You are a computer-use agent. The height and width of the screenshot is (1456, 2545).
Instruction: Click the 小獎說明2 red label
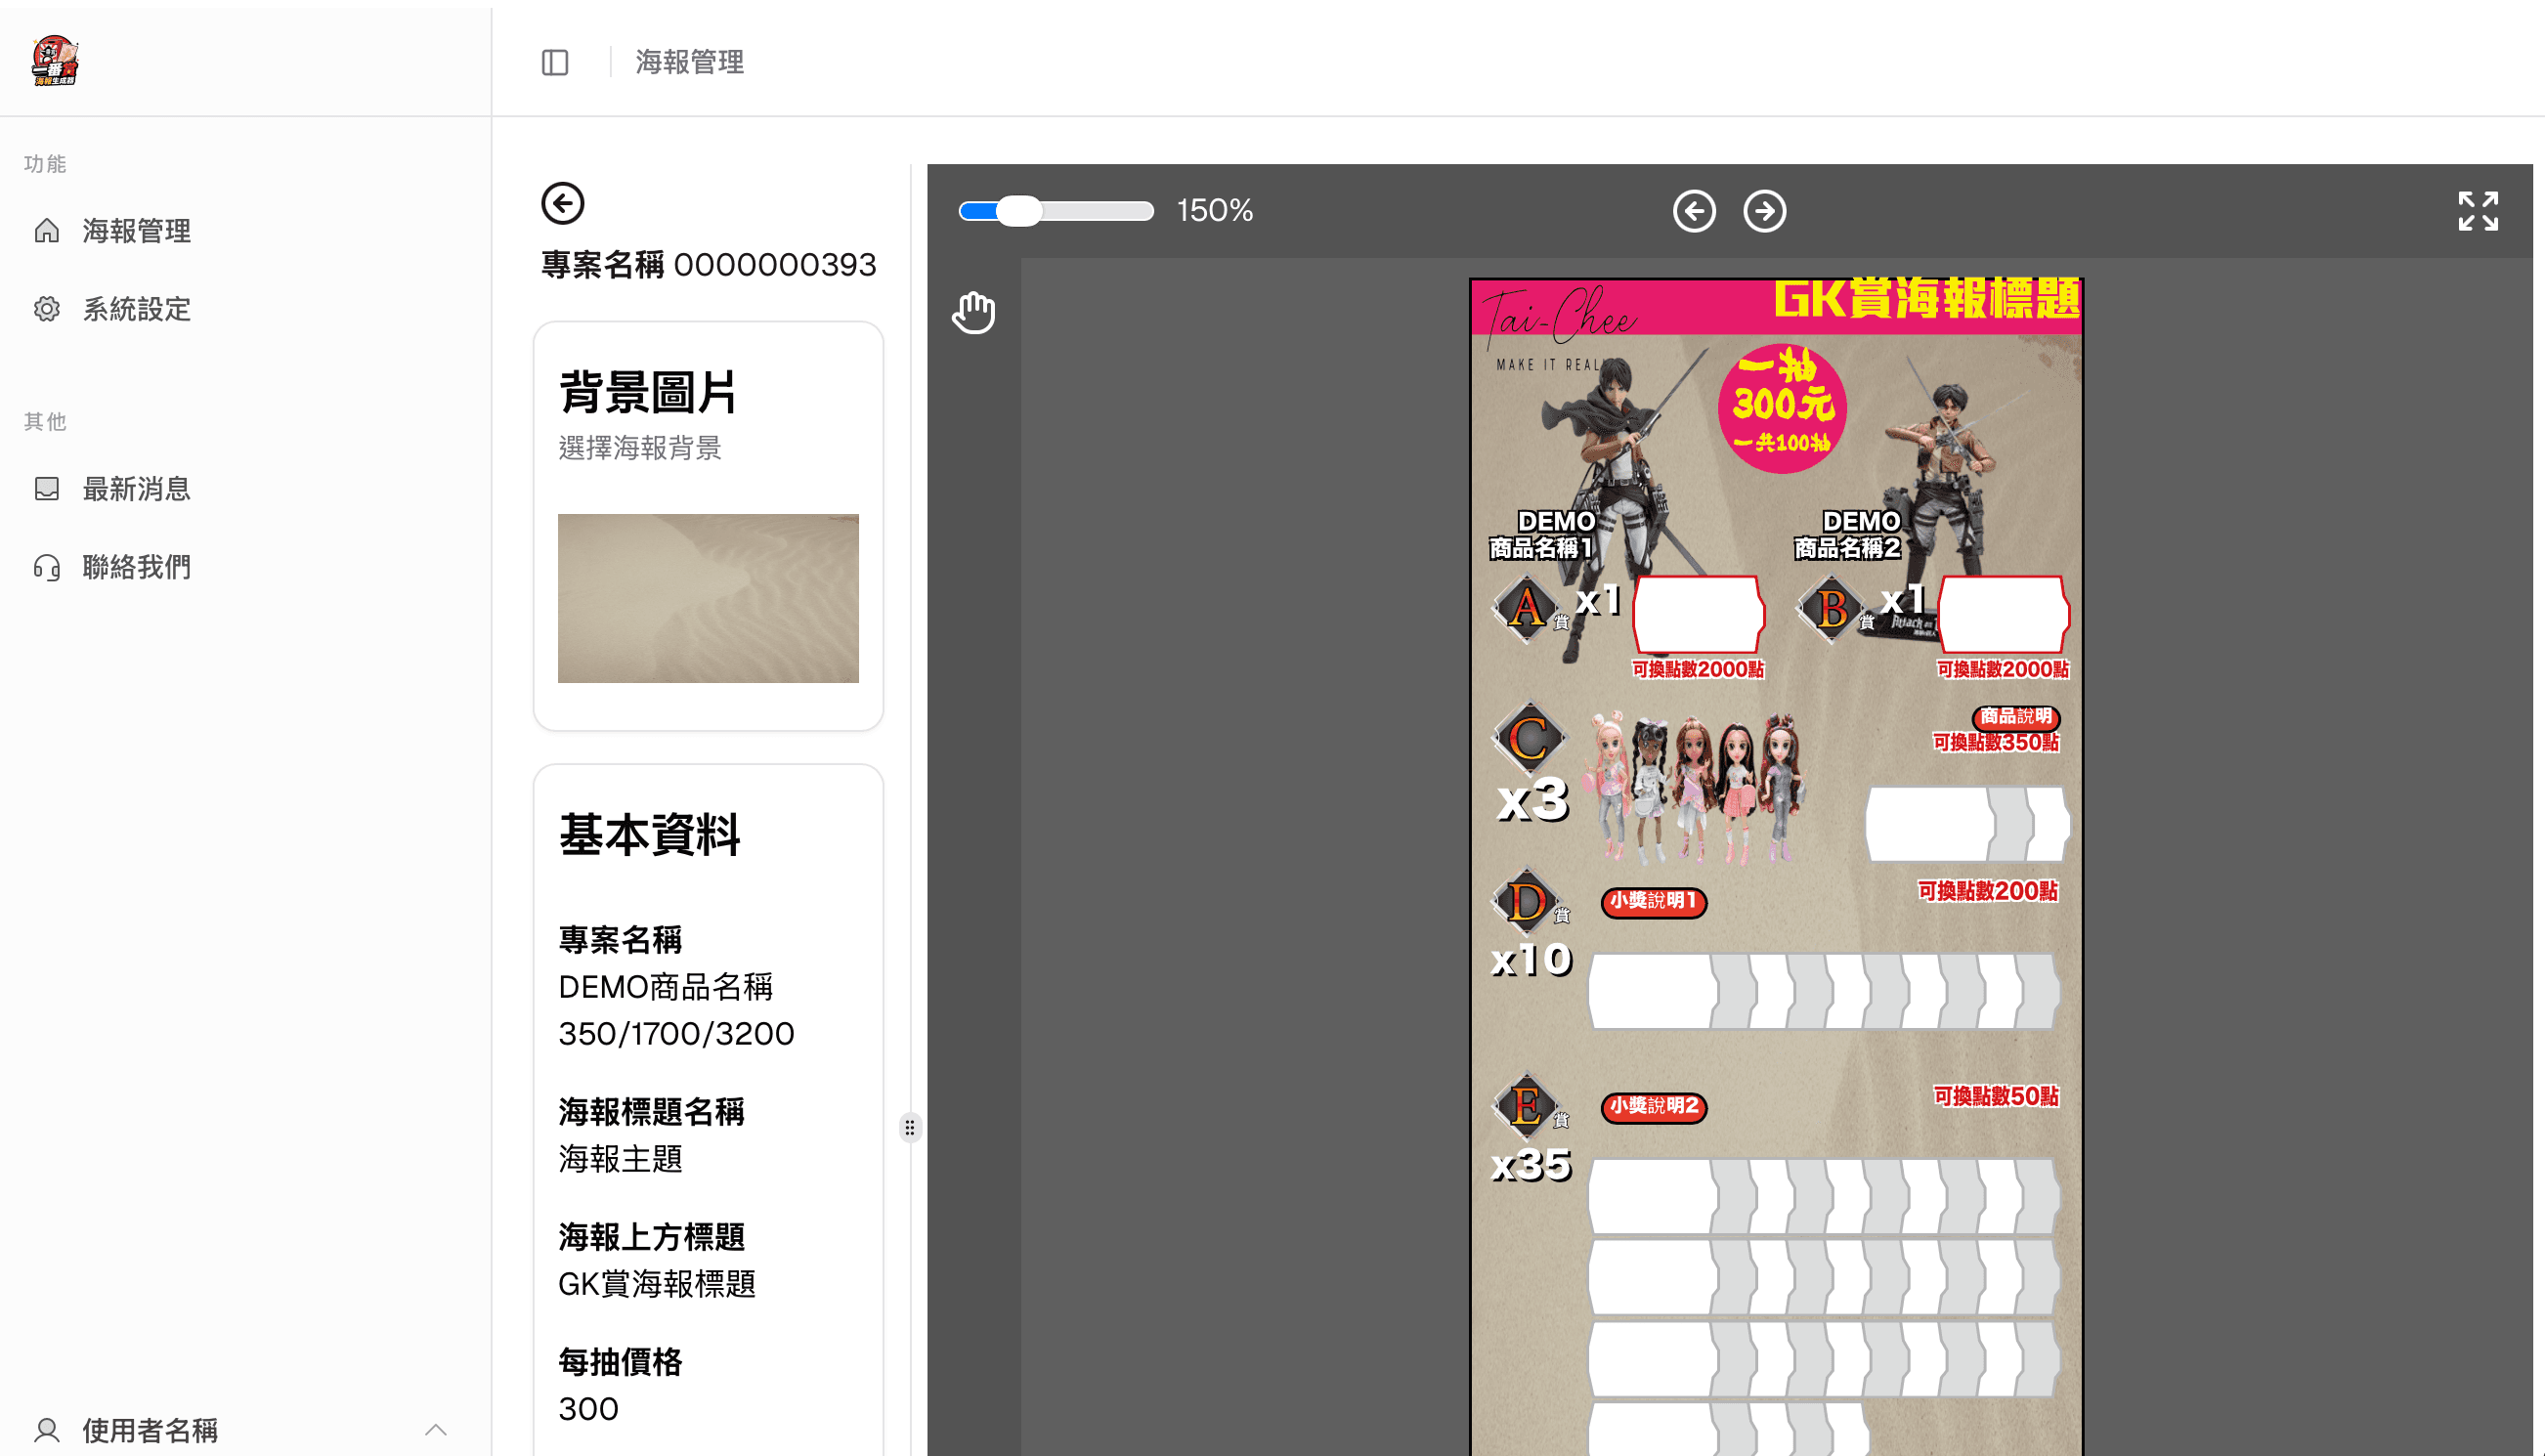tap(1653, 1107)
